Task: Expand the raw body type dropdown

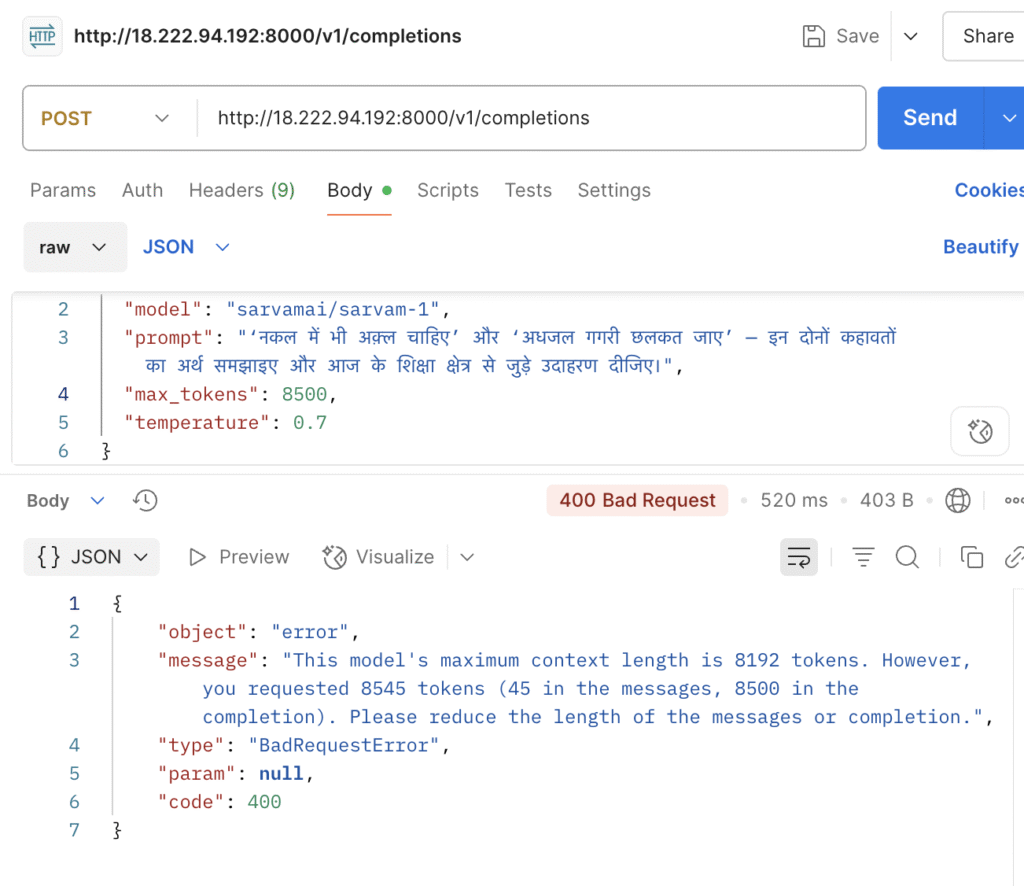Action: pos(75,247)
